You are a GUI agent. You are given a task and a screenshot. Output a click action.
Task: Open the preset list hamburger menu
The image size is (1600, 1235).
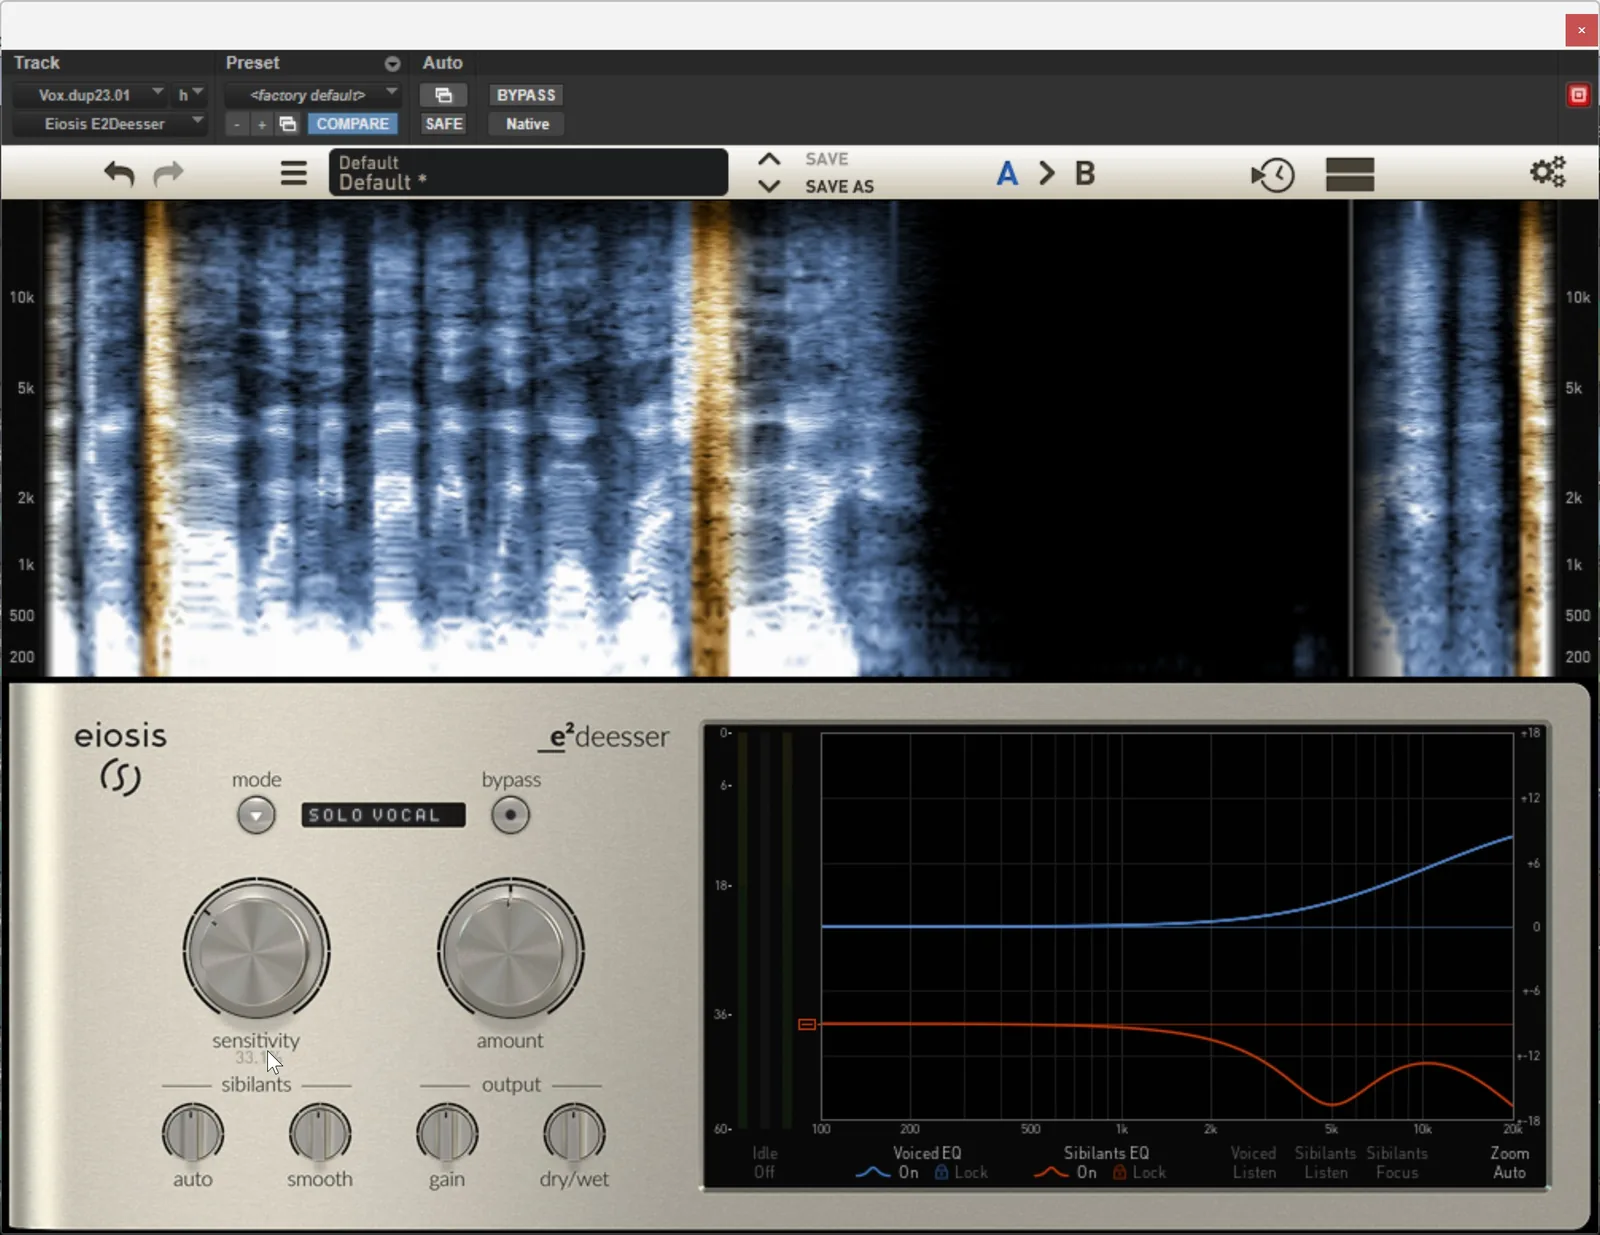pyautogui.click(x=293, y=174)
